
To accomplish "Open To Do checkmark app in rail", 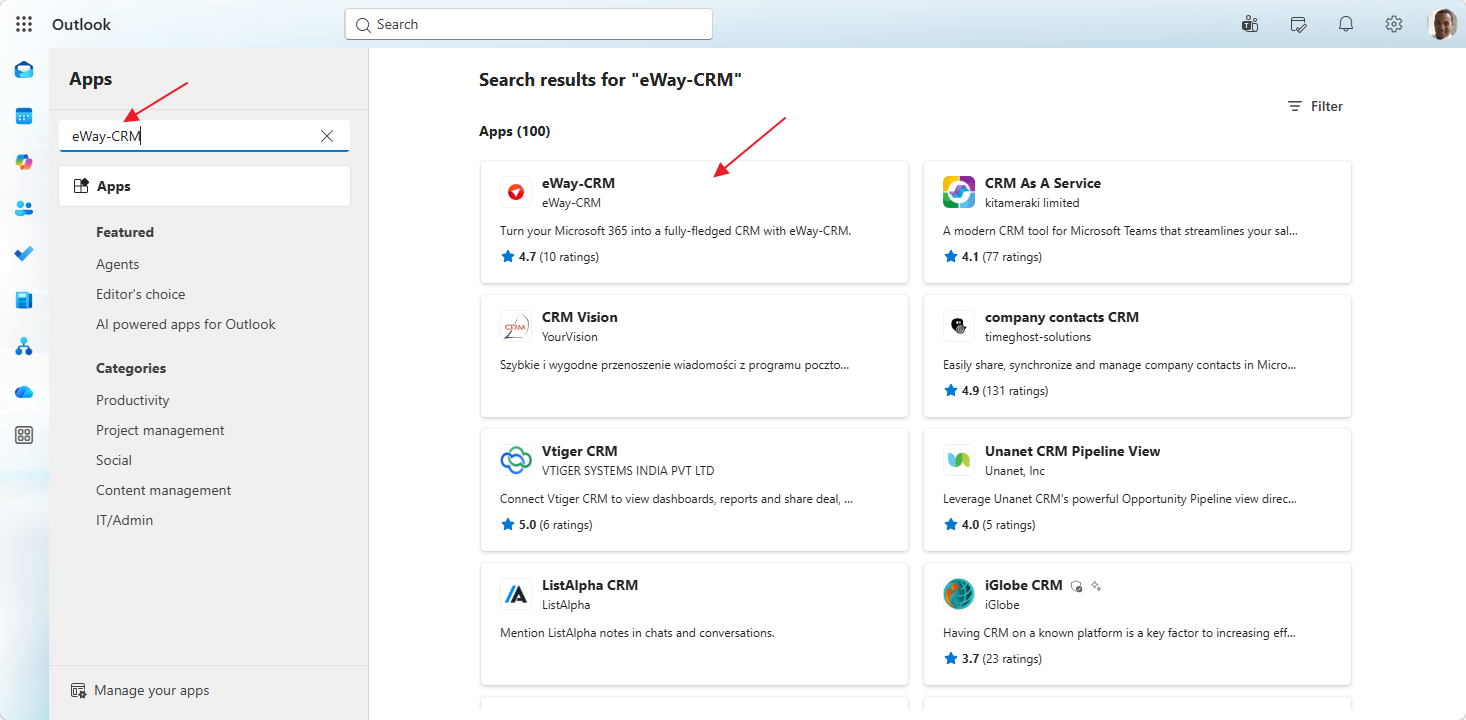I will [24, 254].
